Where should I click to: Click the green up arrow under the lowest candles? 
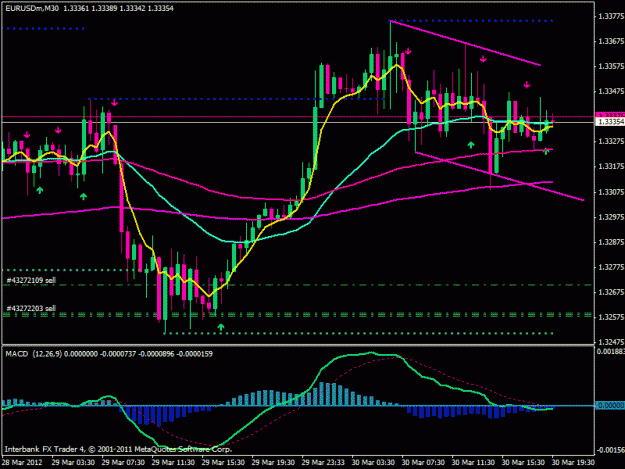pos(221,327)
